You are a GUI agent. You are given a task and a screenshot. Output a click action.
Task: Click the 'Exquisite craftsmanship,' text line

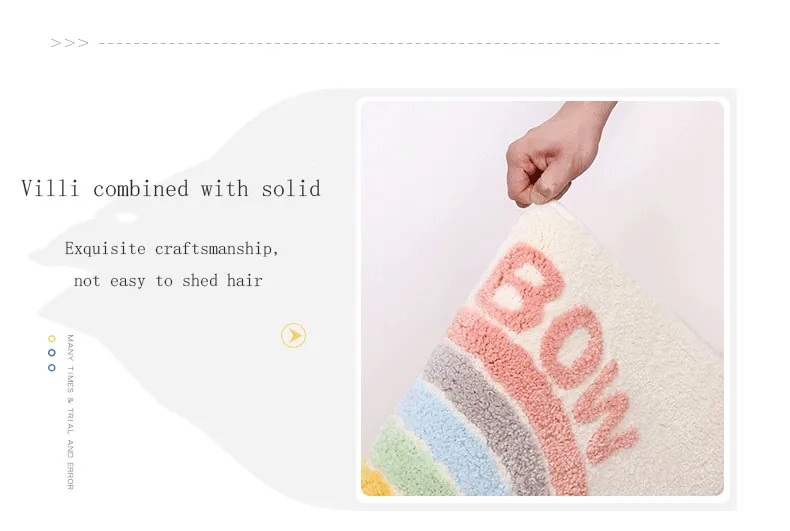click(x=171, y=249)
